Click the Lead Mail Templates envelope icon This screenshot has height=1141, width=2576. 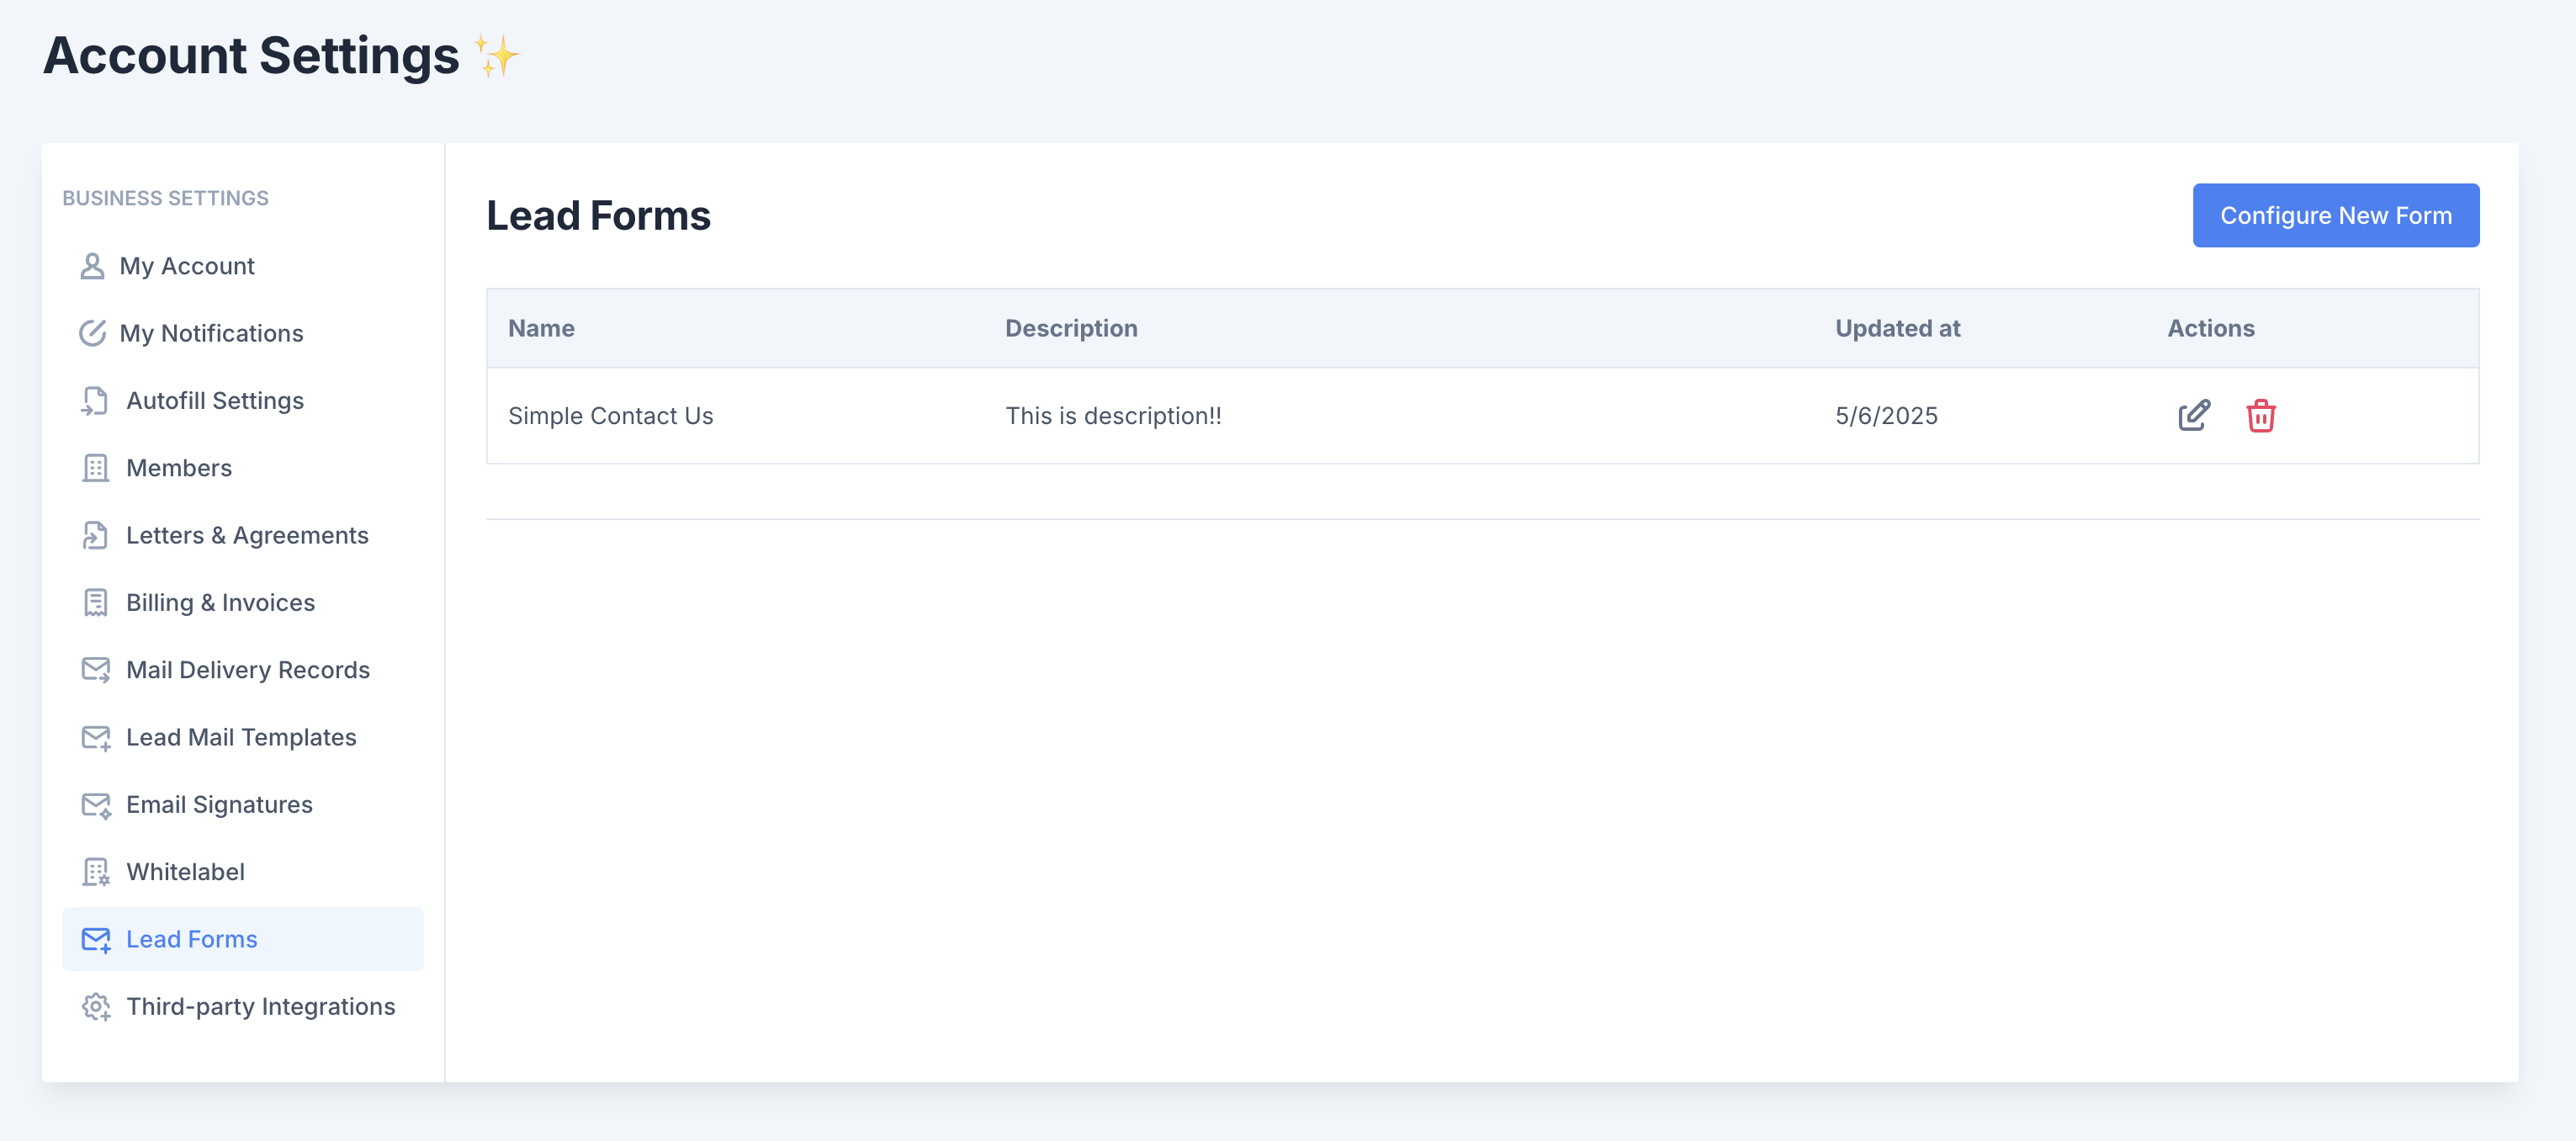(95, 737)
